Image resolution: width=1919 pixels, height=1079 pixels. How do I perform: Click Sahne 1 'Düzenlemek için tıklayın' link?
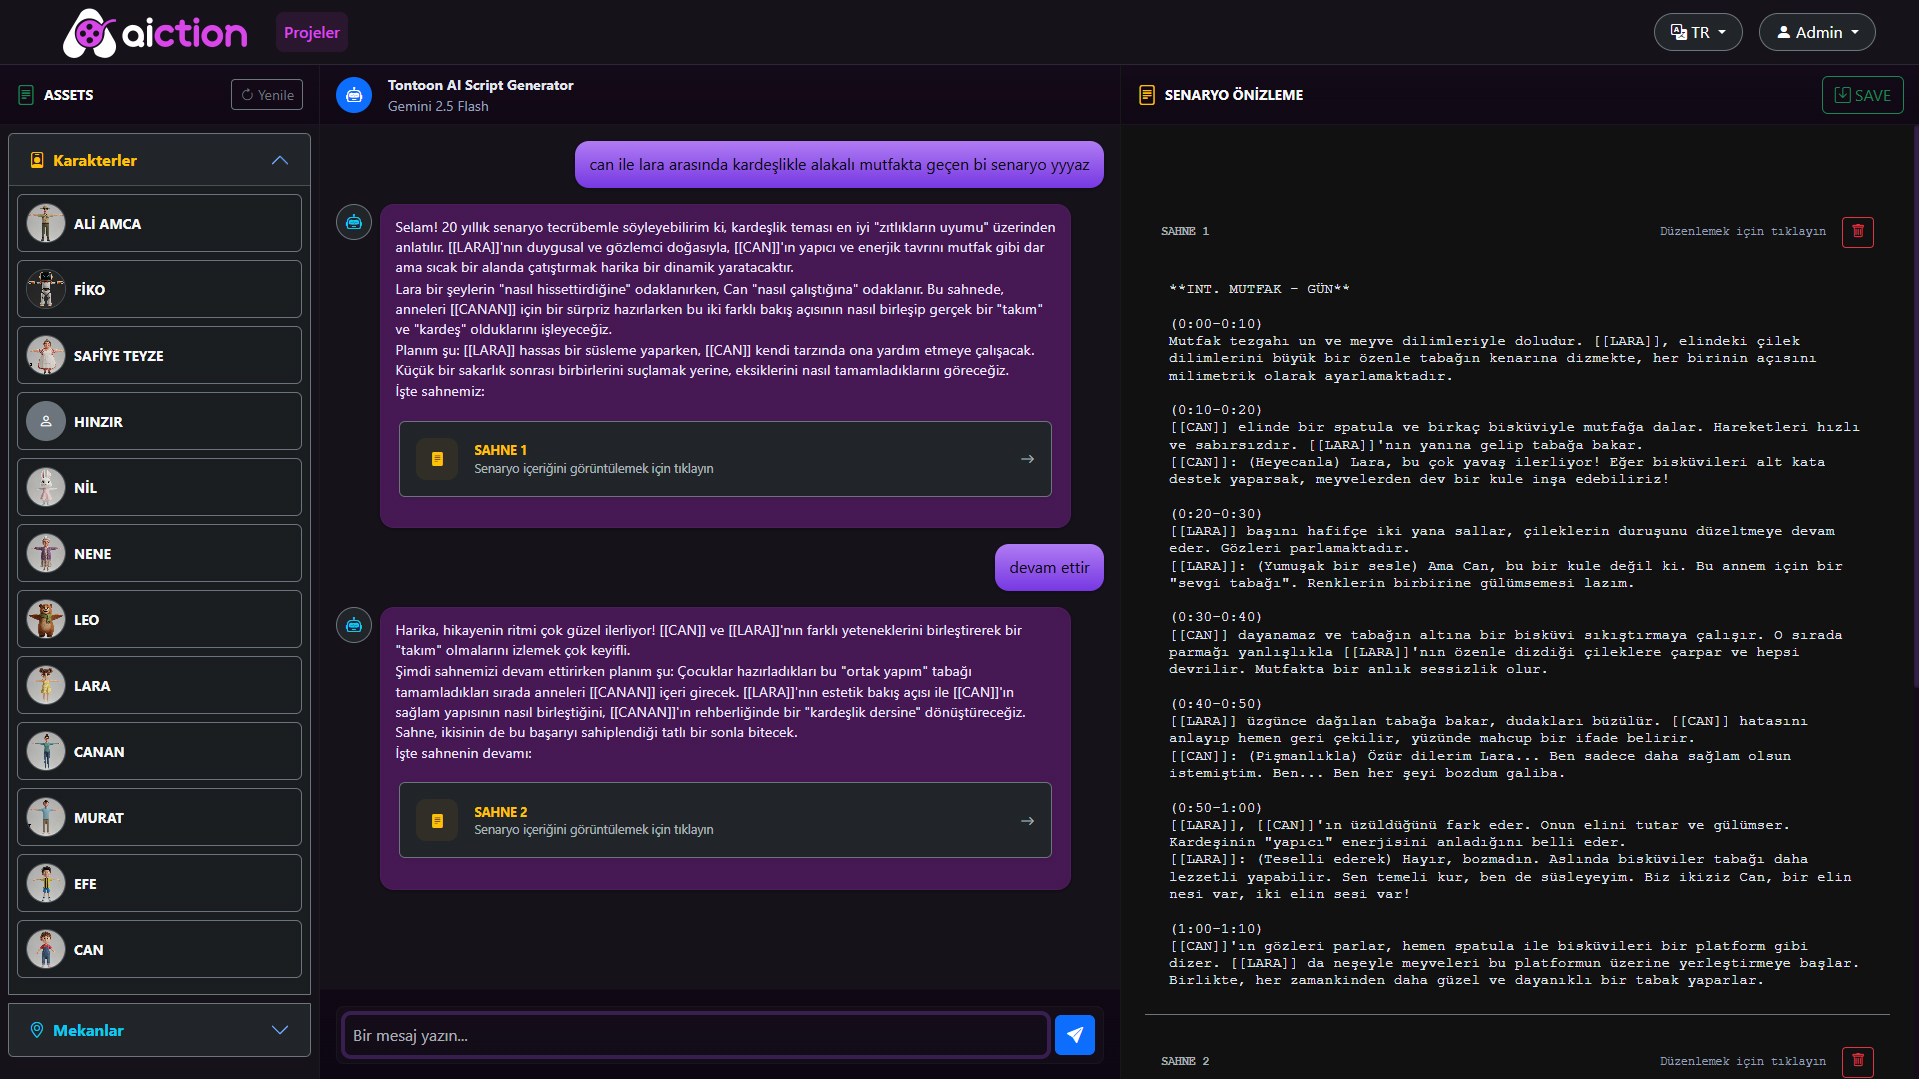[1742, 232]
